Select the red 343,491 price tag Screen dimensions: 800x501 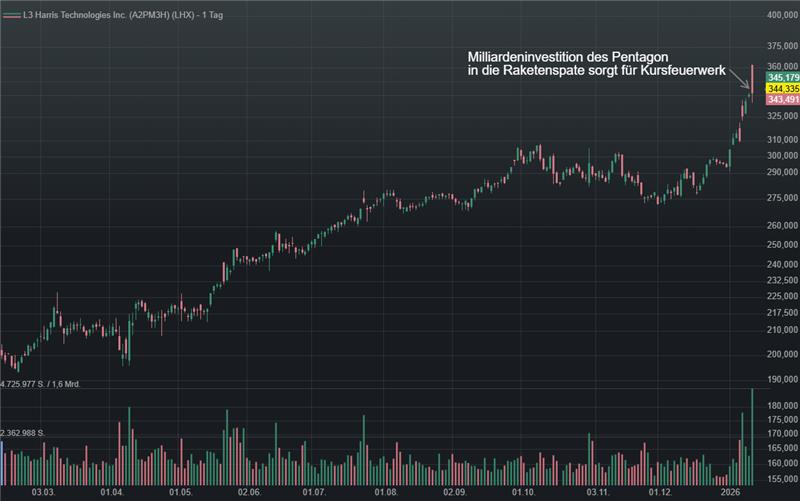click(x=783, y=99)
